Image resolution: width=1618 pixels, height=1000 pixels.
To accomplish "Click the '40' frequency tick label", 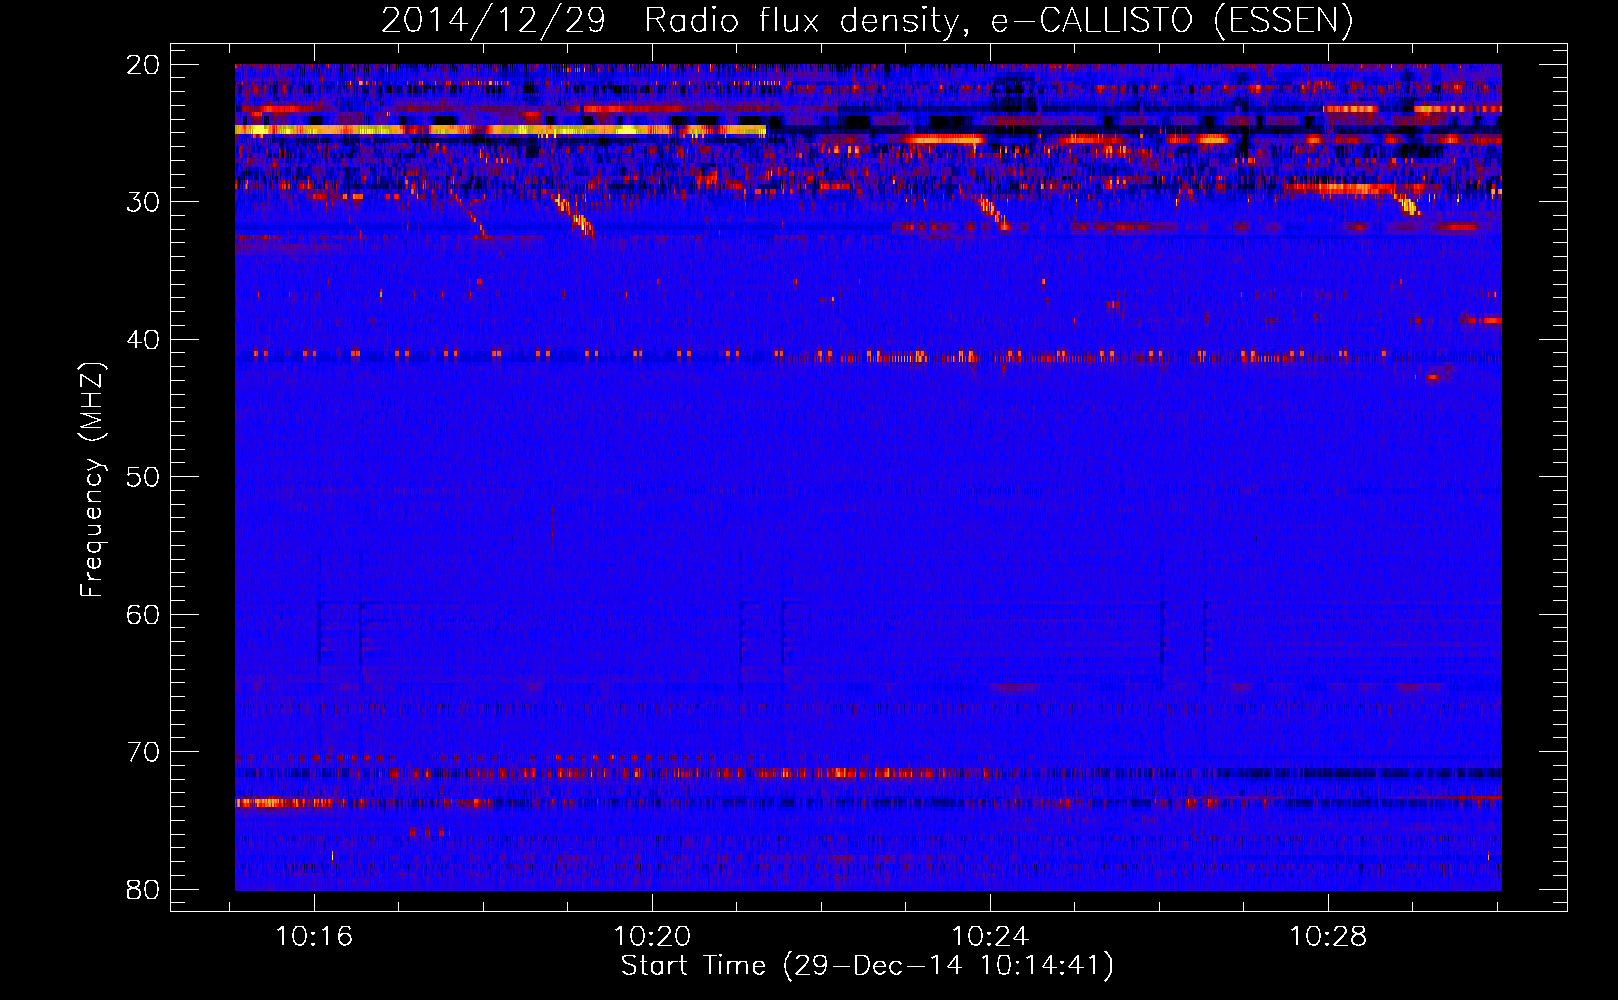I will pos(144,340).
